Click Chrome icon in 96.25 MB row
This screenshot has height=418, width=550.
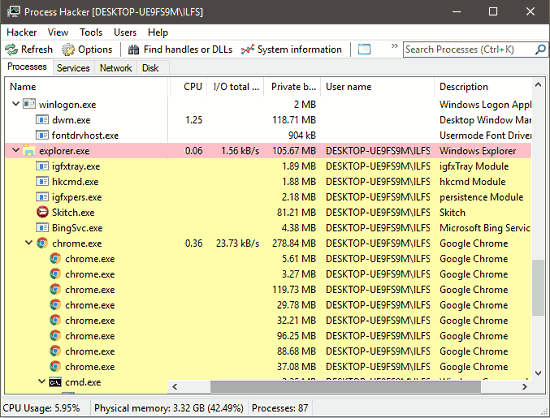click(55, 336)
